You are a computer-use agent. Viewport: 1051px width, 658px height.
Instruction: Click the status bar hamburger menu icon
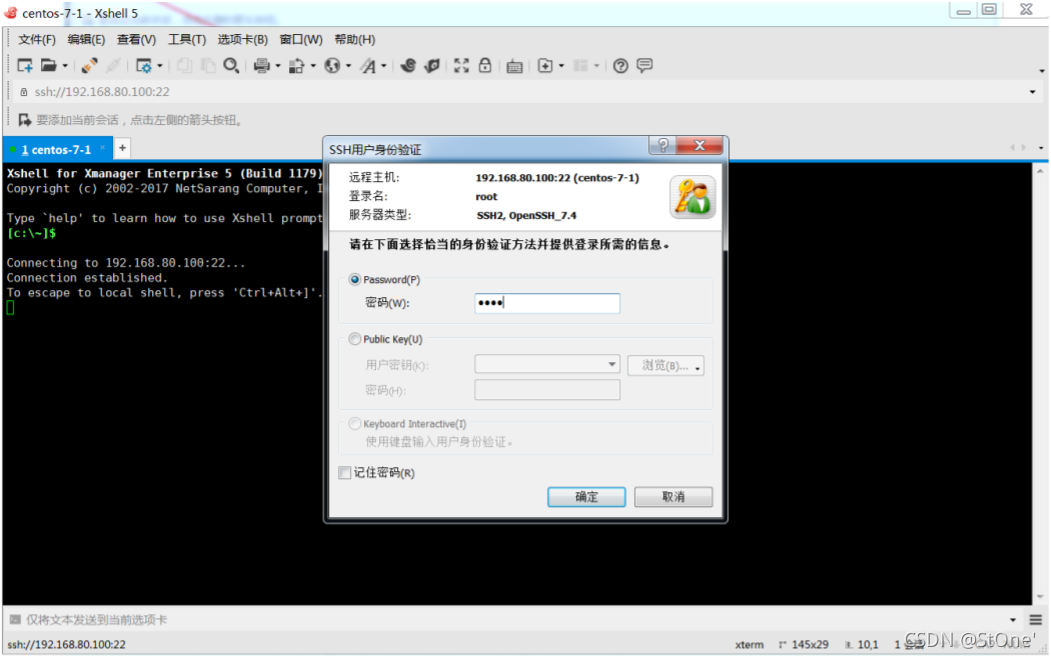tap(1036, 620)
